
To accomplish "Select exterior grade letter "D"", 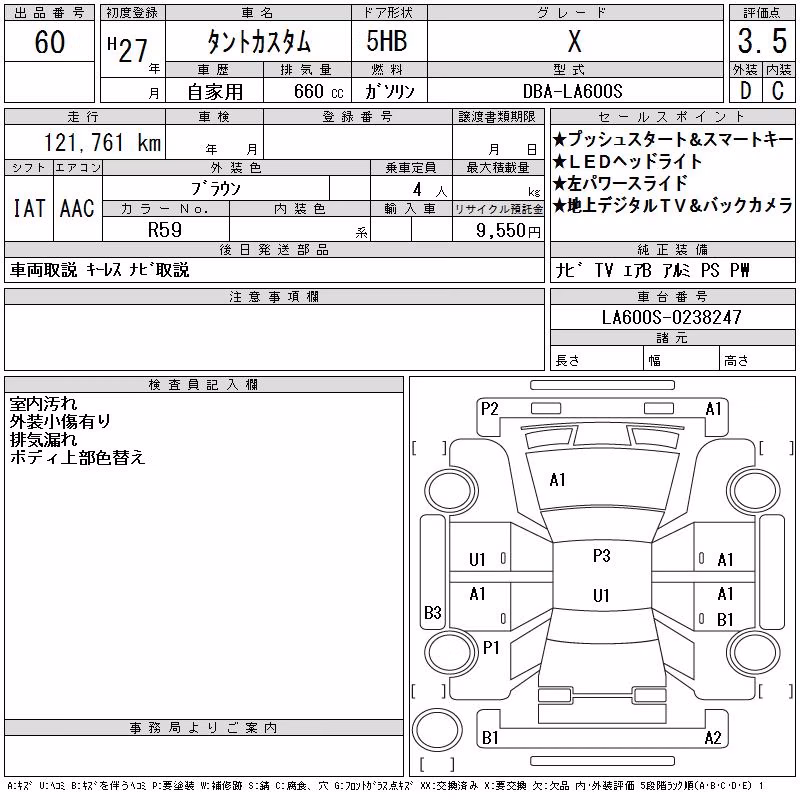I will click(745, 90).
